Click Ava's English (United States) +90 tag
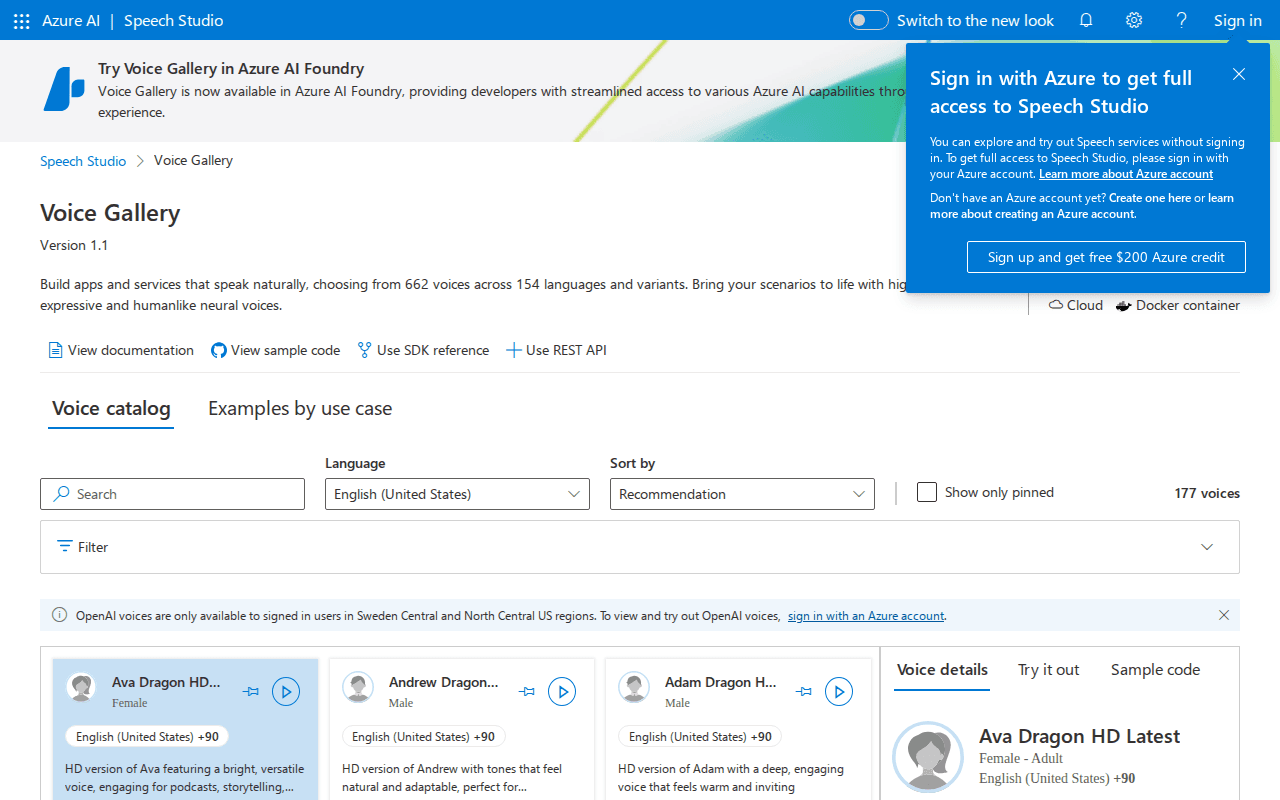Viewport: 1280px width, 800px height. (147, 736)
